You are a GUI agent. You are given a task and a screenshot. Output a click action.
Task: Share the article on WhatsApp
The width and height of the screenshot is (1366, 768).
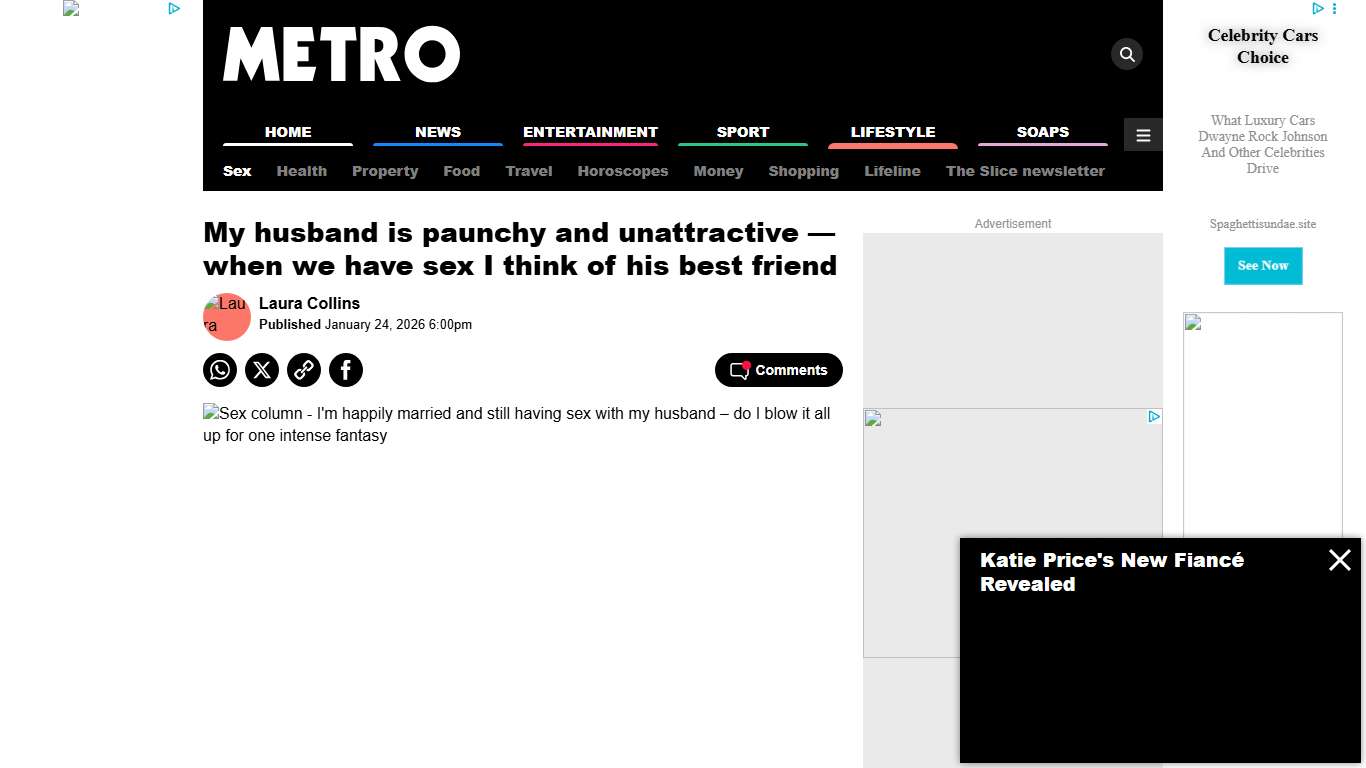click(220, 370)
